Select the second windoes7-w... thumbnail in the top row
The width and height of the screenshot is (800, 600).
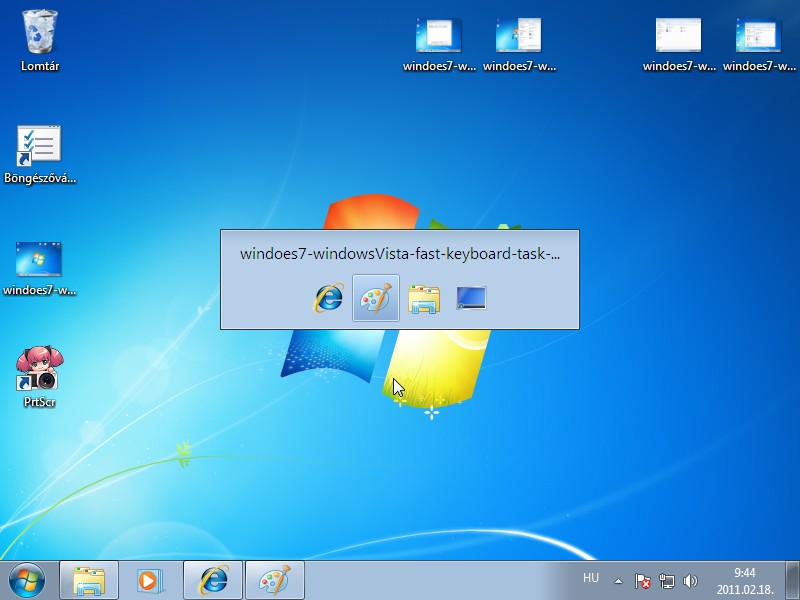pyautogui.click(x=519, y=44)
